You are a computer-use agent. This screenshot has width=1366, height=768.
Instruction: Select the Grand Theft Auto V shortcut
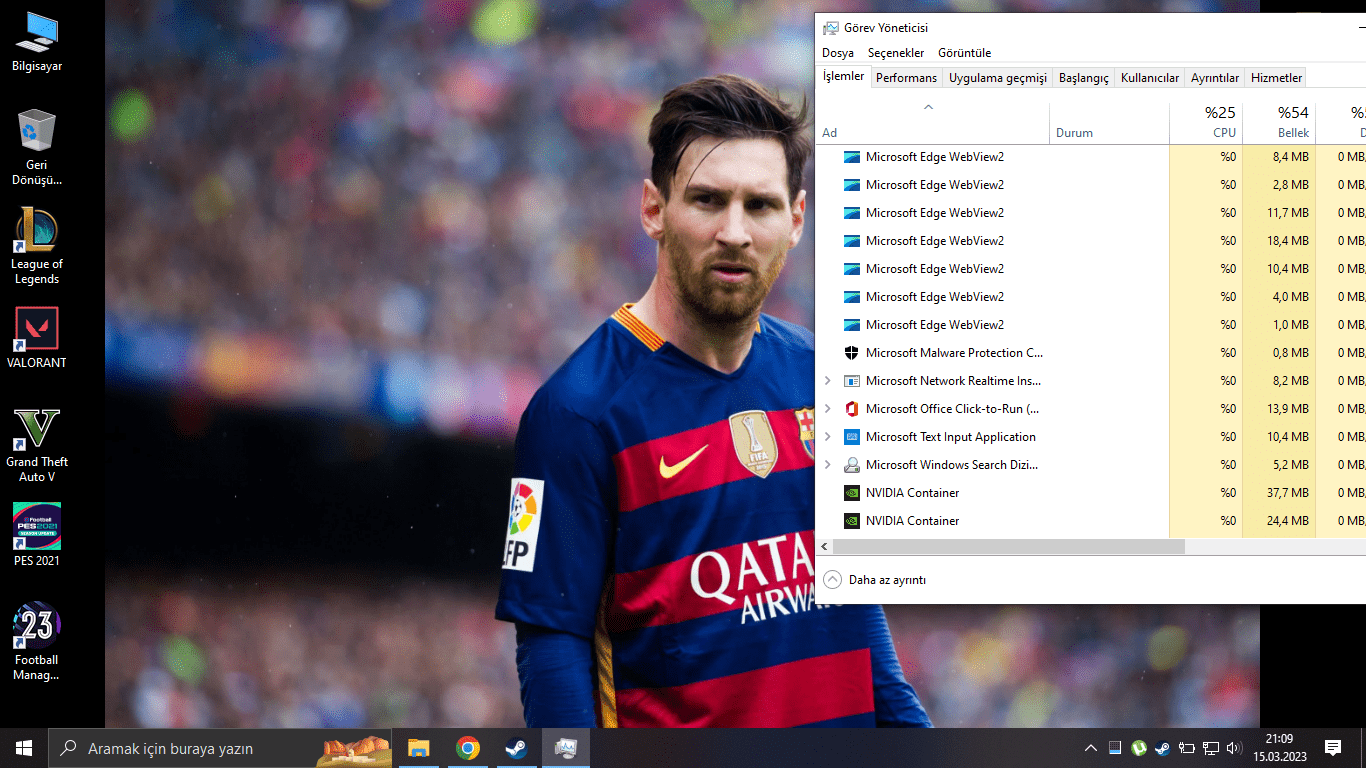click(x=37, y=444)
